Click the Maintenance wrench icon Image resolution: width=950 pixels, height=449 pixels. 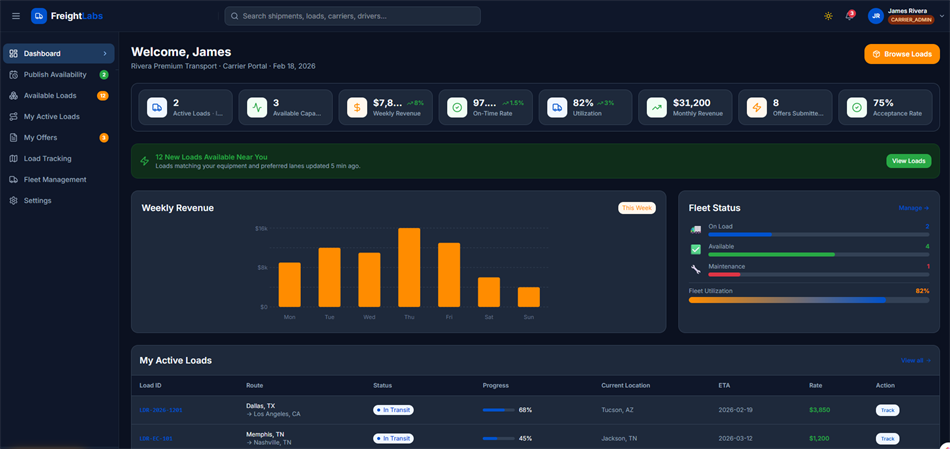(696, 269)
